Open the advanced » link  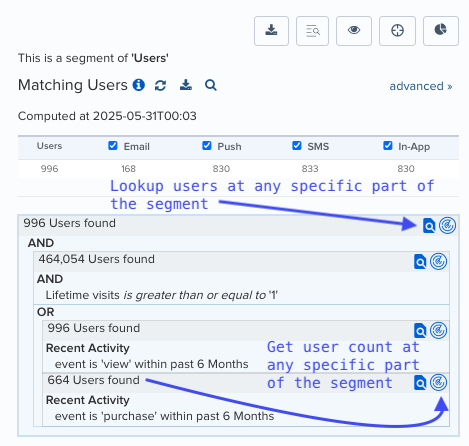[421, 86]
